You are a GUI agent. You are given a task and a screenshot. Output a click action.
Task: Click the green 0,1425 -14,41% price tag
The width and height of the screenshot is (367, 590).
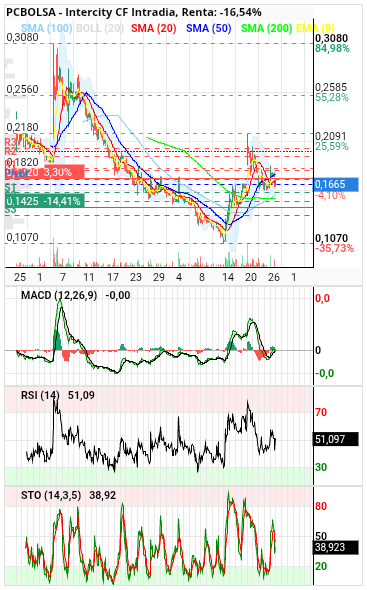[45, 201]
